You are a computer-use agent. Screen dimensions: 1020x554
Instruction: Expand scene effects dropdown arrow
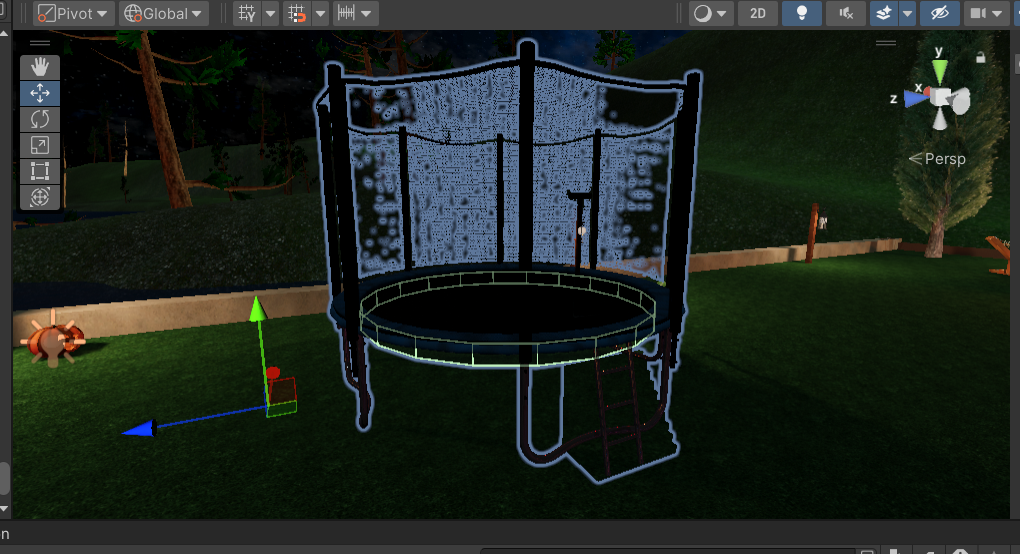(907, 13)
